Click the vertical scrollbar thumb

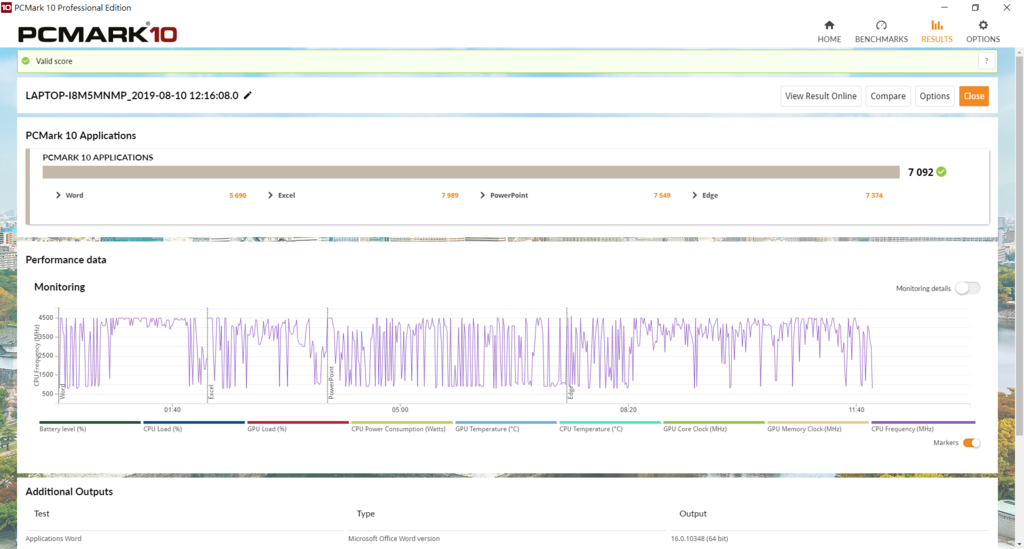[1019, 245]
